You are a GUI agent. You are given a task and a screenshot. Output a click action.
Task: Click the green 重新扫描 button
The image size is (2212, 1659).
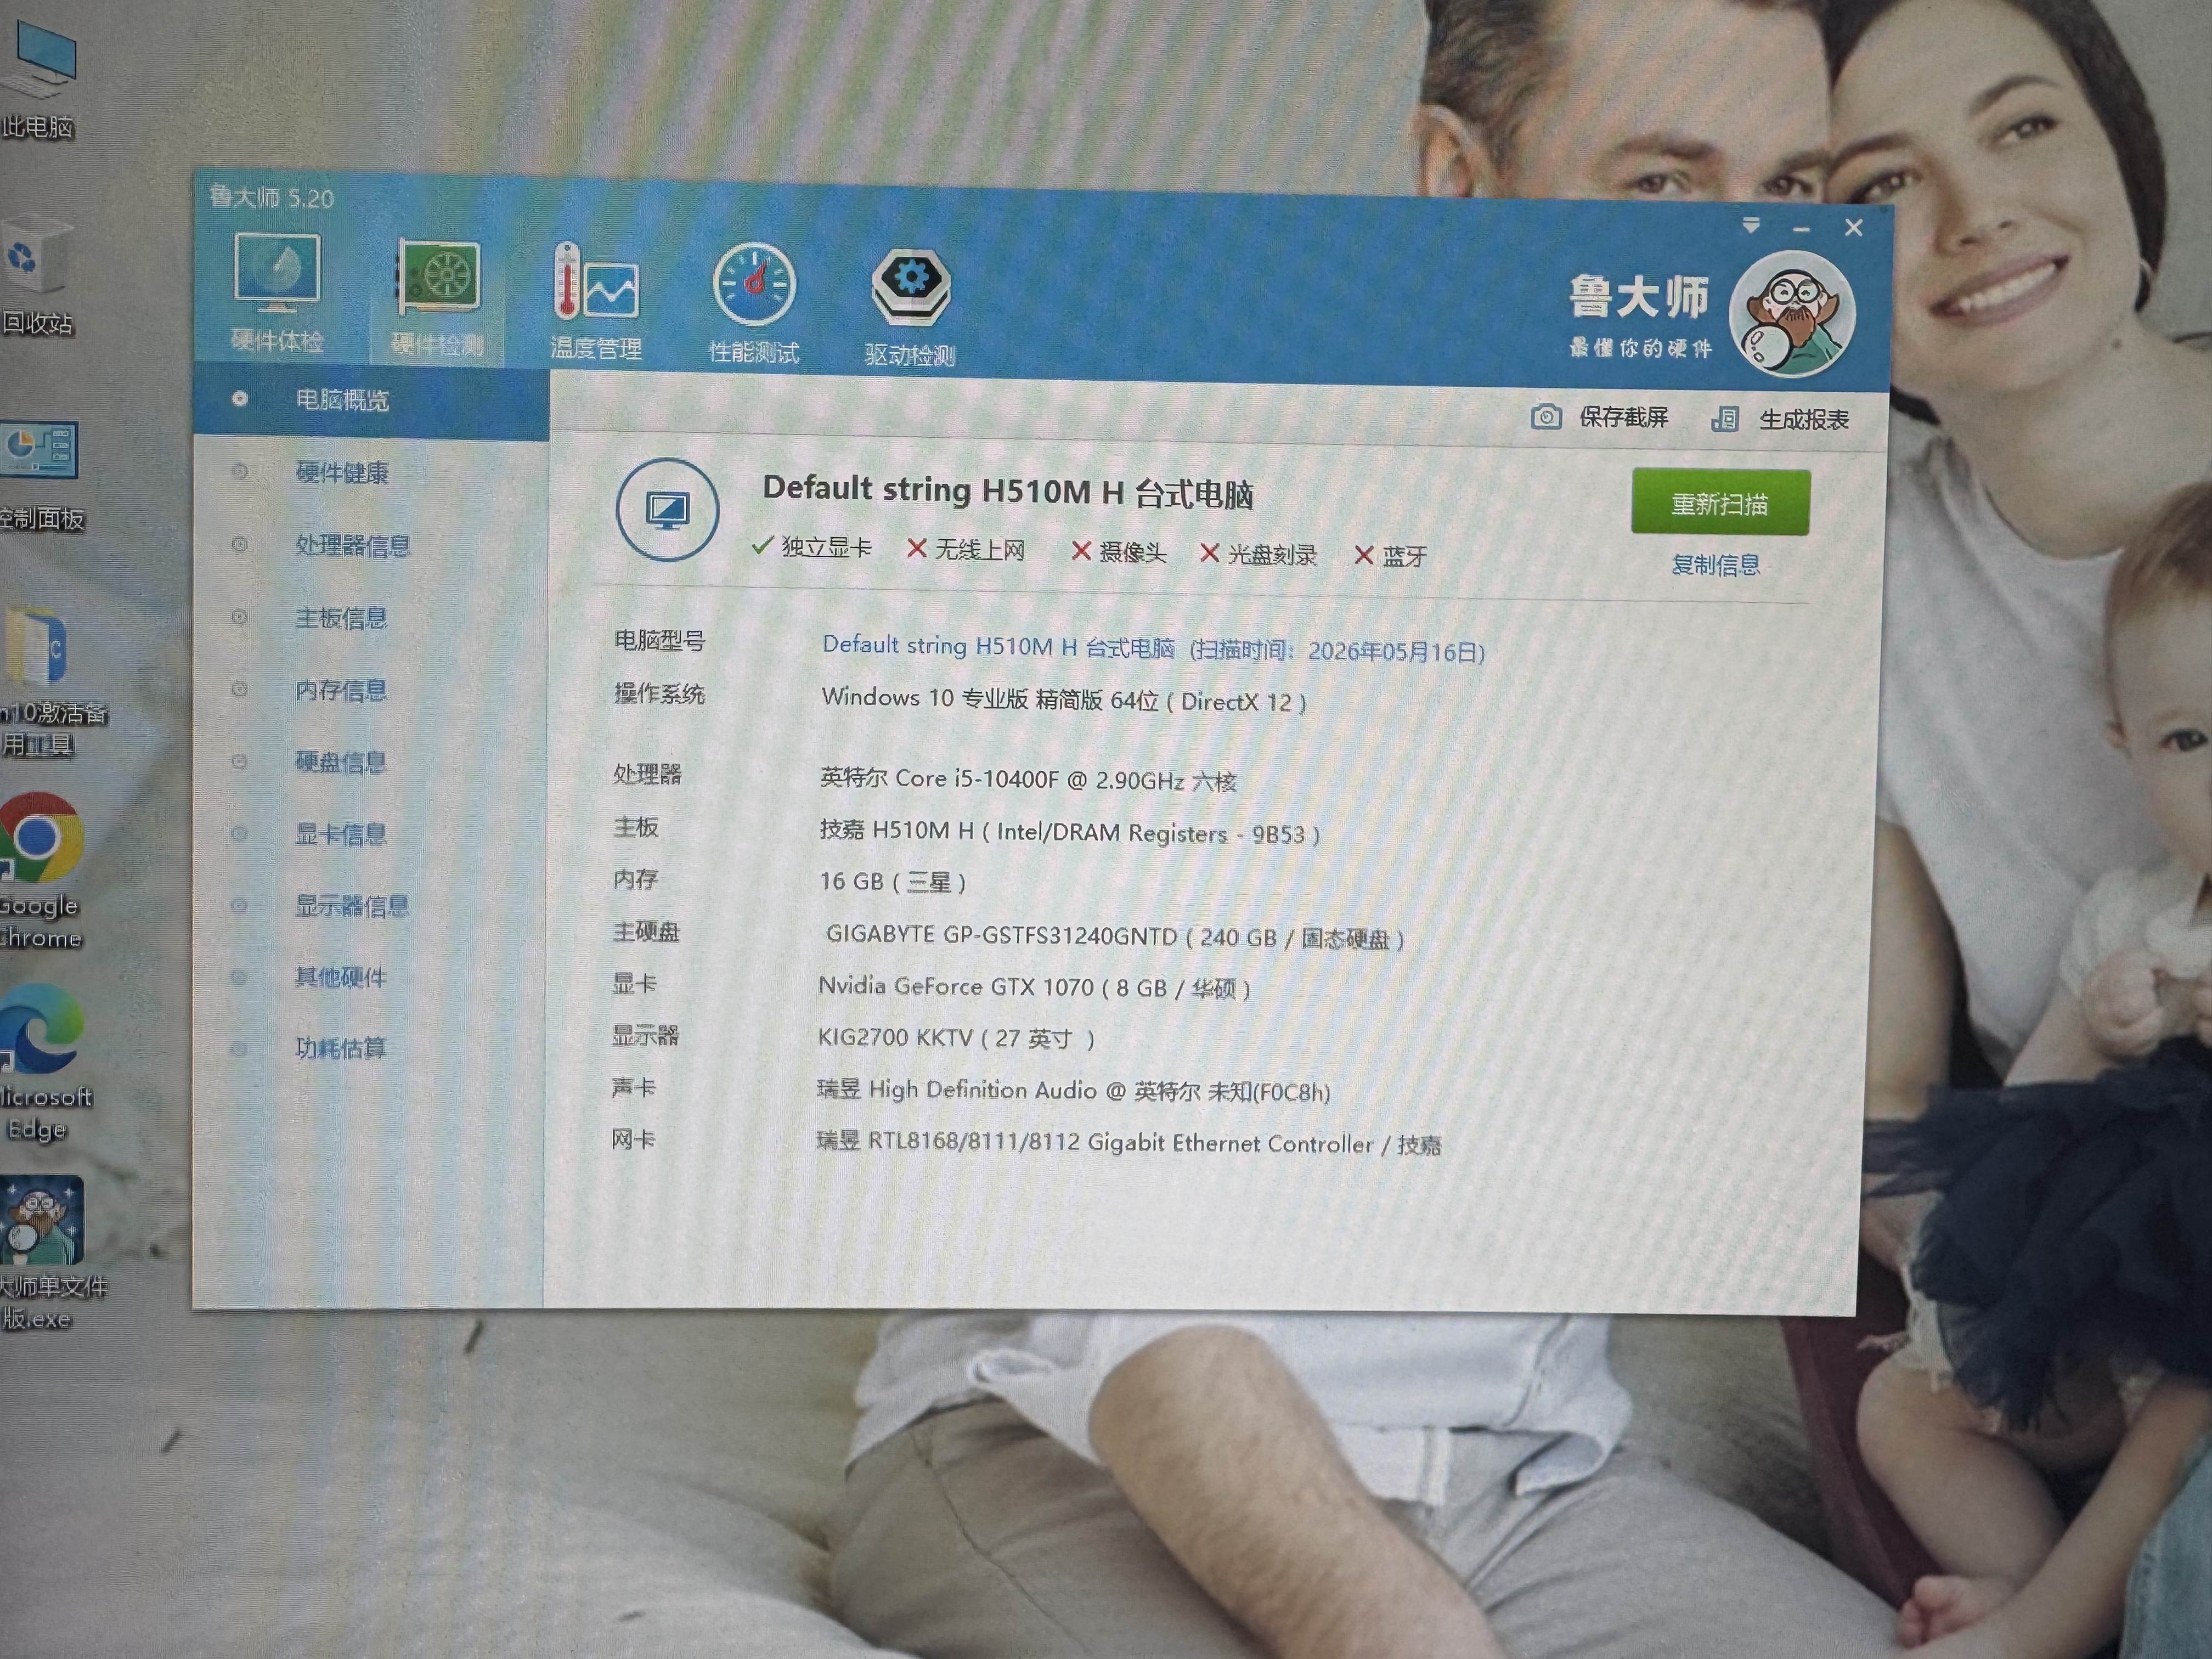(x=1720, y=503)
